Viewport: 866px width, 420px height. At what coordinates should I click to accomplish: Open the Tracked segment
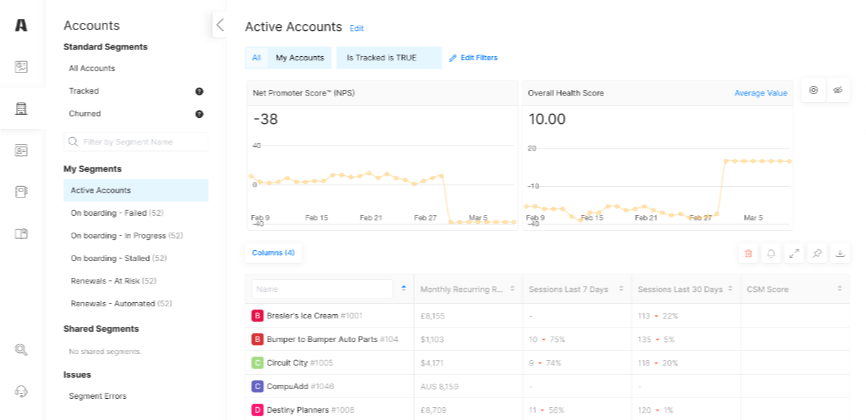coord(84,91)
